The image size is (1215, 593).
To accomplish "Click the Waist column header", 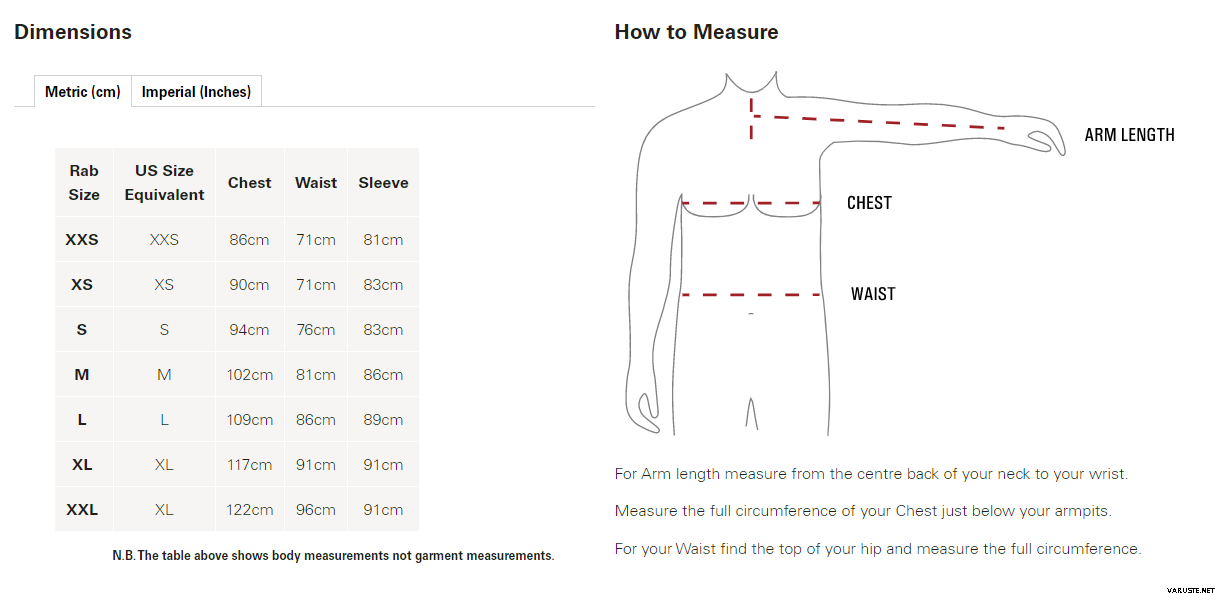I will click(x=316, y=183).
